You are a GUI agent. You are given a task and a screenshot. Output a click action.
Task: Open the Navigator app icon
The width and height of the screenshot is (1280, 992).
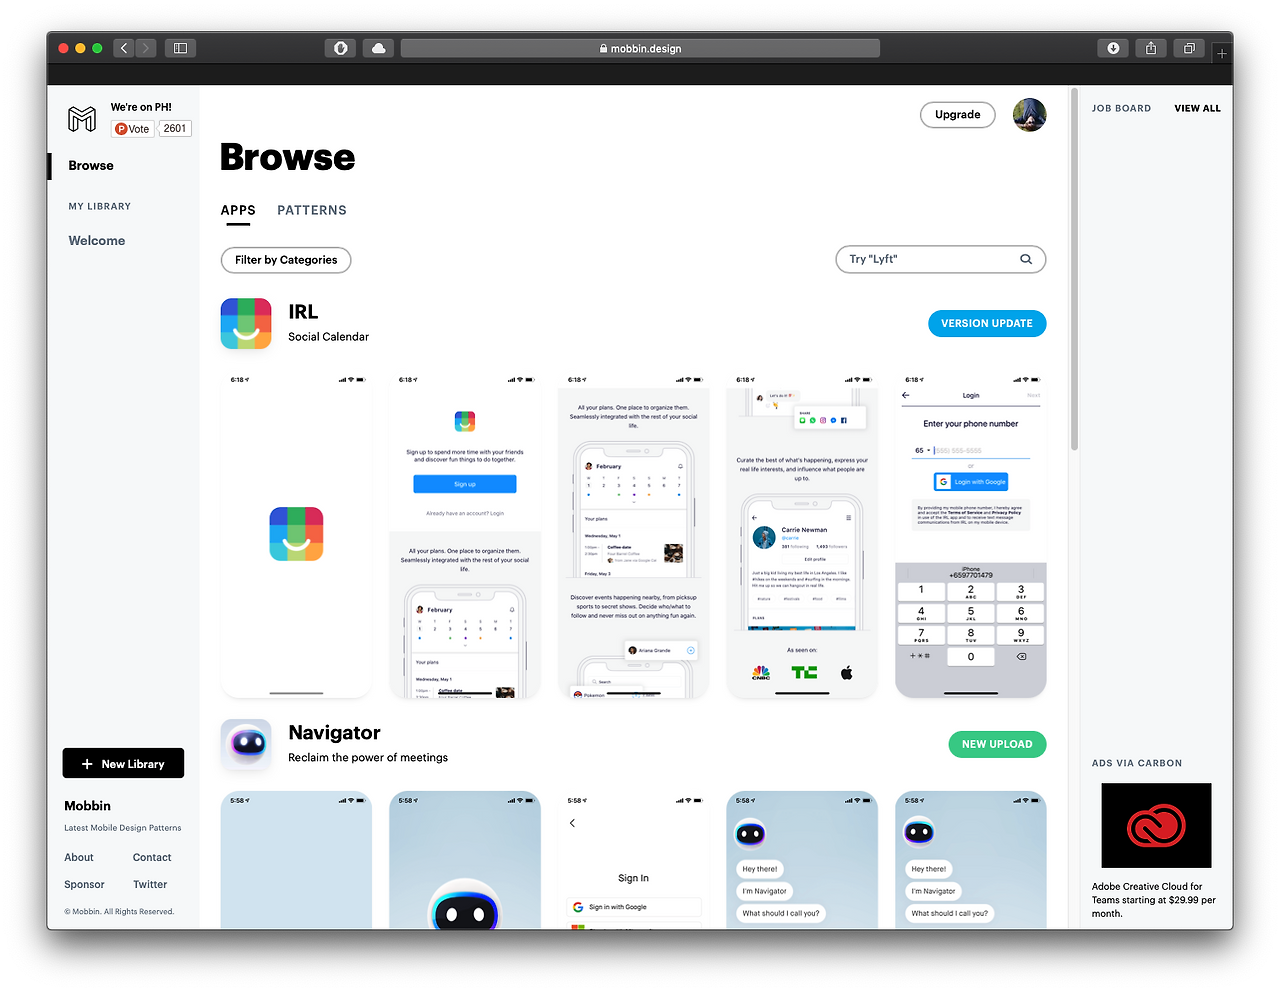click(x=246, y=744)
